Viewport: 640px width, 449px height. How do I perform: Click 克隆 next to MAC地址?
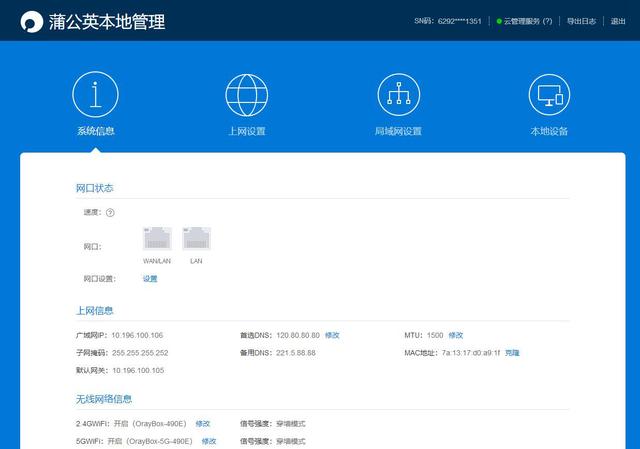pyautogui.click(x=512, y=353)
